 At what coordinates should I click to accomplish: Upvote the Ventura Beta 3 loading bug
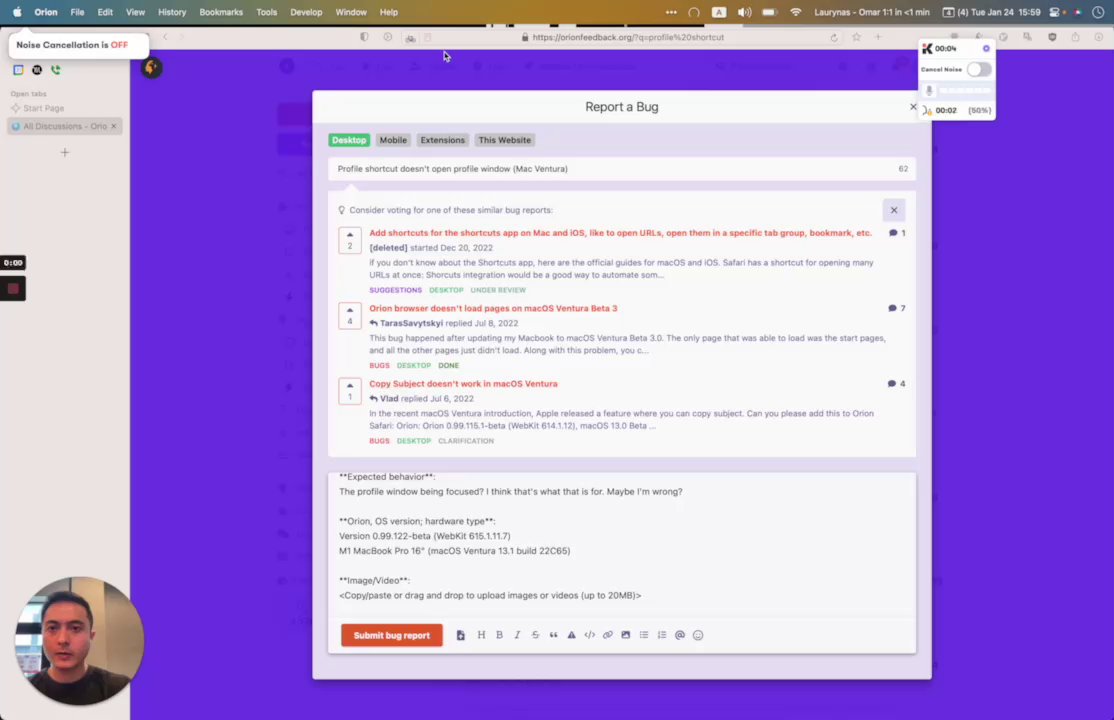point(350,316)
